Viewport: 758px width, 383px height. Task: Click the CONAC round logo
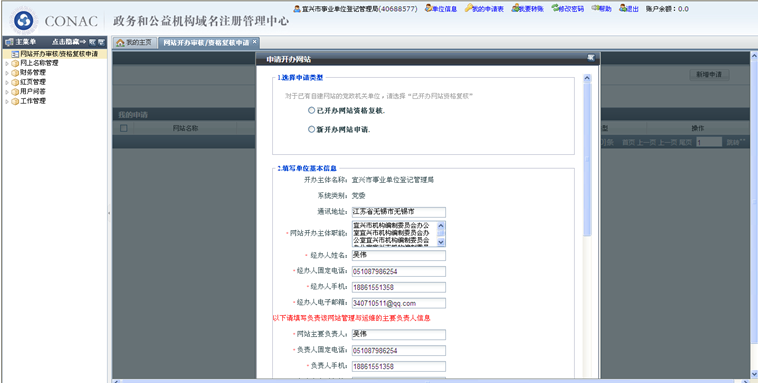pos(23,21)
